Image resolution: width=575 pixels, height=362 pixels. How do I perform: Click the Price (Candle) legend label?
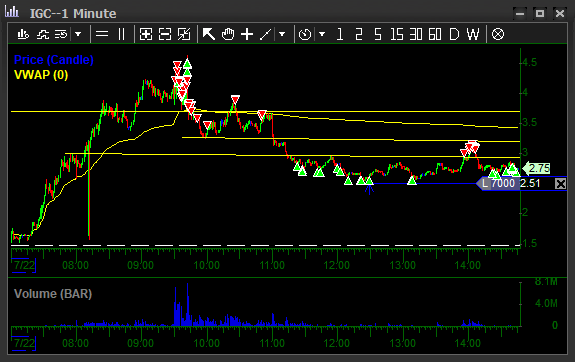point(54,60)
